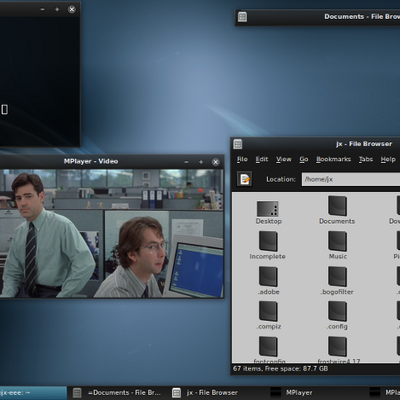Click the /home/jx location field
400x400 pixels.
[x=351, y=179]
